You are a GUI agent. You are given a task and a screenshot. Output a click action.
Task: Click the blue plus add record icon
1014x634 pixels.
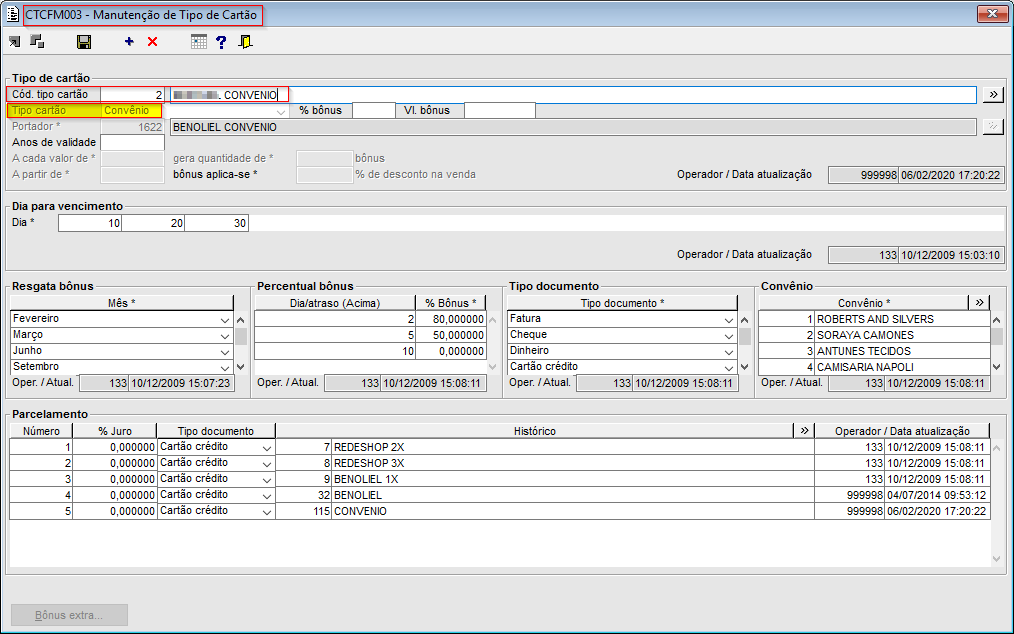tap(129, 42)
